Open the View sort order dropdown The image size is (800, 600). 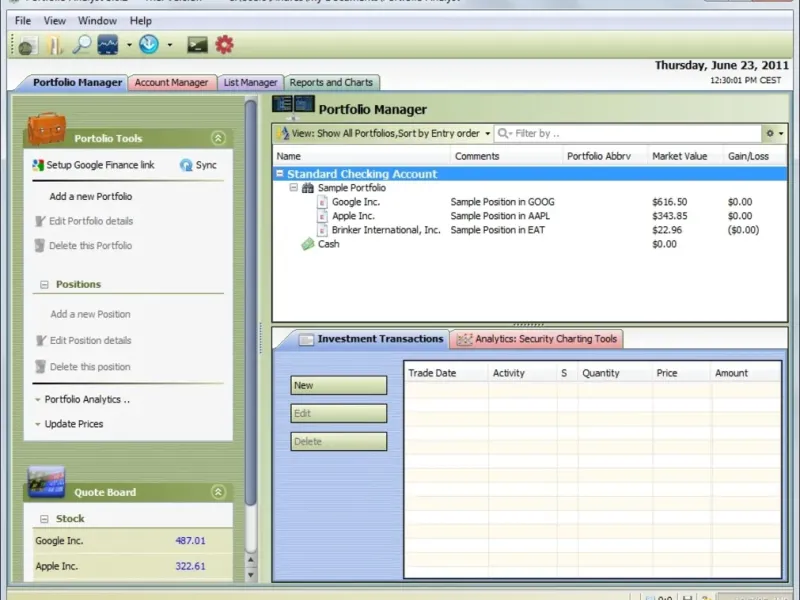[x=384, y=134]
